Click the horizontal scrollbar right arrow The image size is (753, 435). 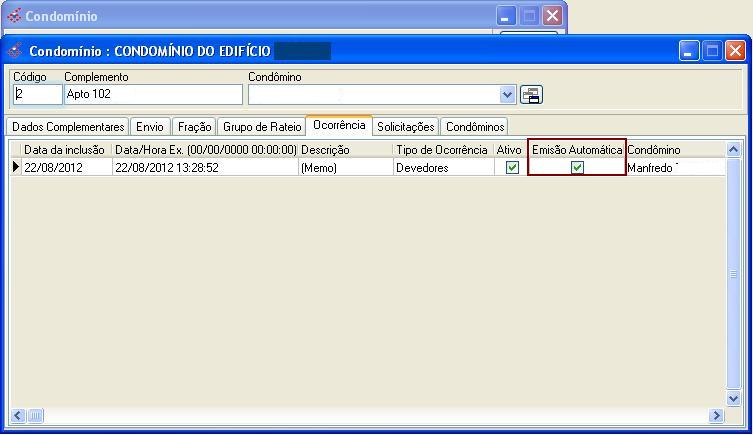[716, 415]
